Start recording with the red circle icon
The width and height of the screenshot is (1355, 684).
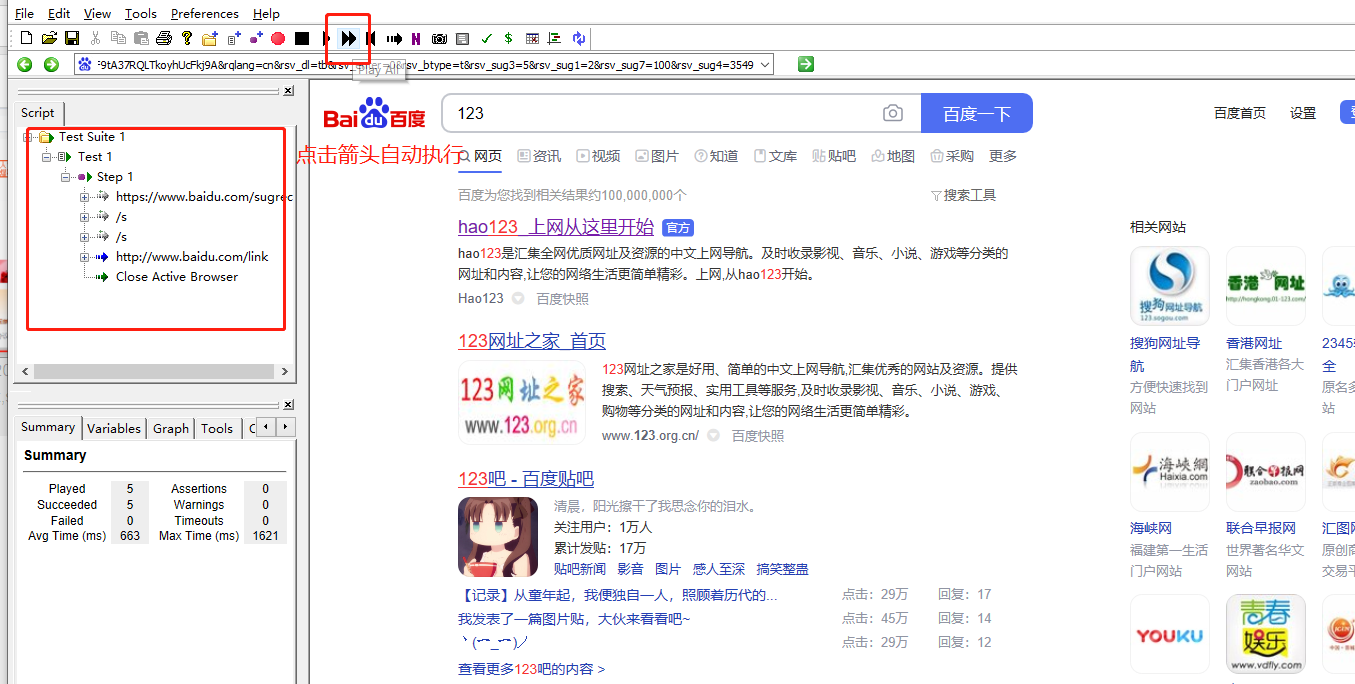(x=278, y=37)
